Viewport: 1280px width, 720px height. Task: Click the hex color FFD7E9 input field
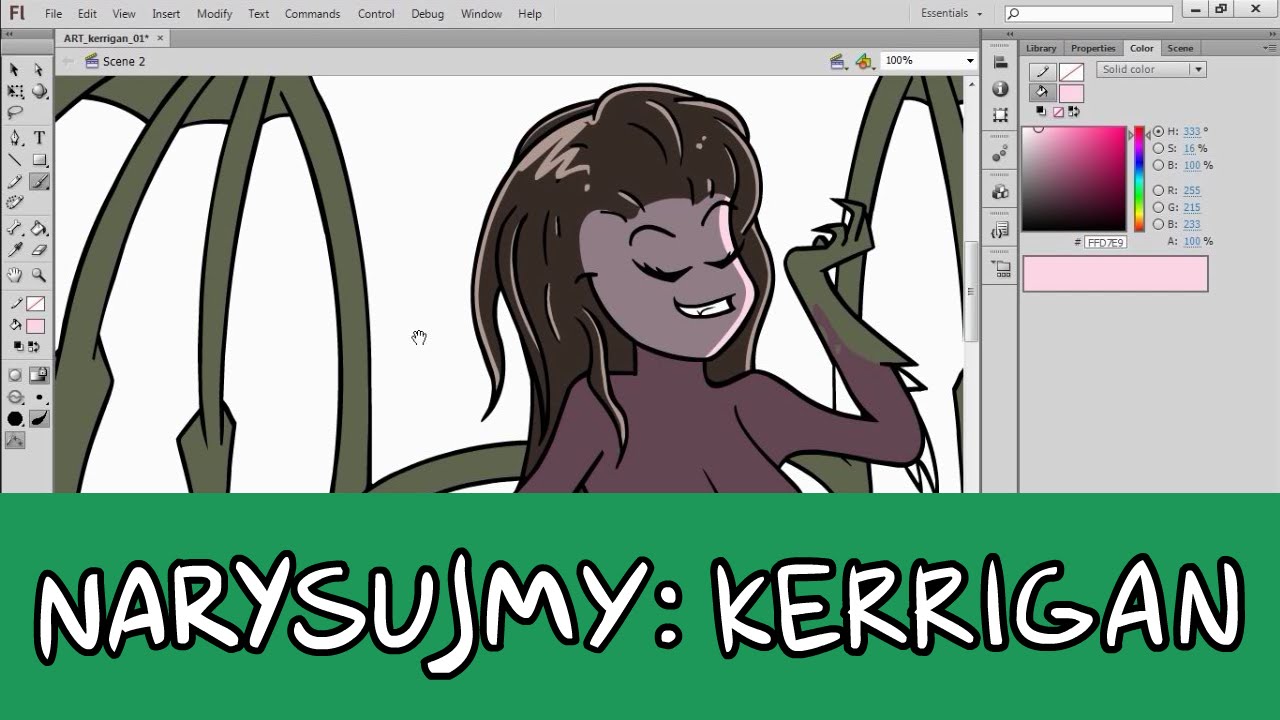[x=1105, y=242]
